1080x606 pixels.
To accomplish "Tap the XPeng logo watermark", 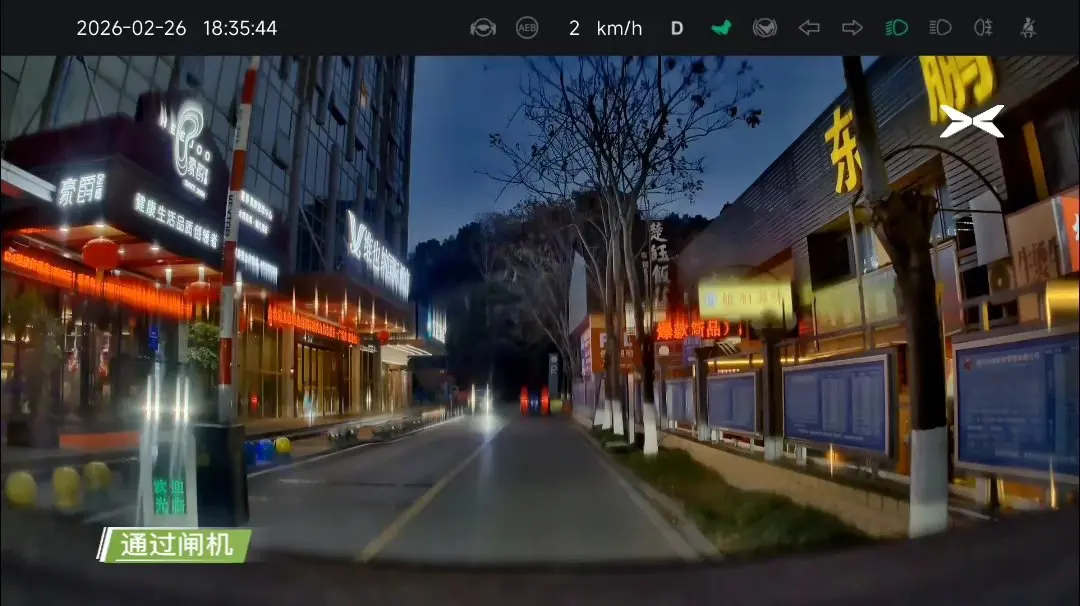I will [971, 121].
